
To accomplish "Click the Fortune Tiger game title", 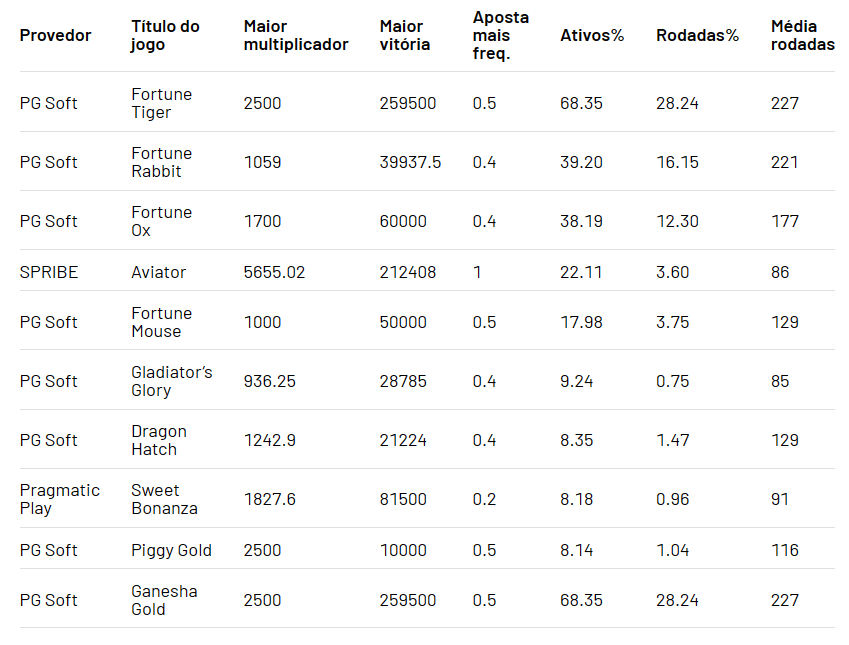I will pyautogui.click(x=161, y=103).
